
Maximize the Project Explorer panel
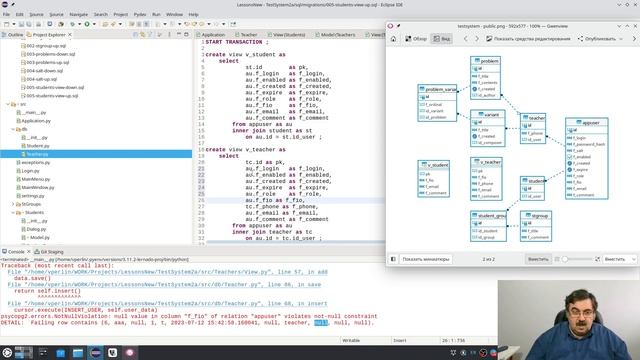187,35
